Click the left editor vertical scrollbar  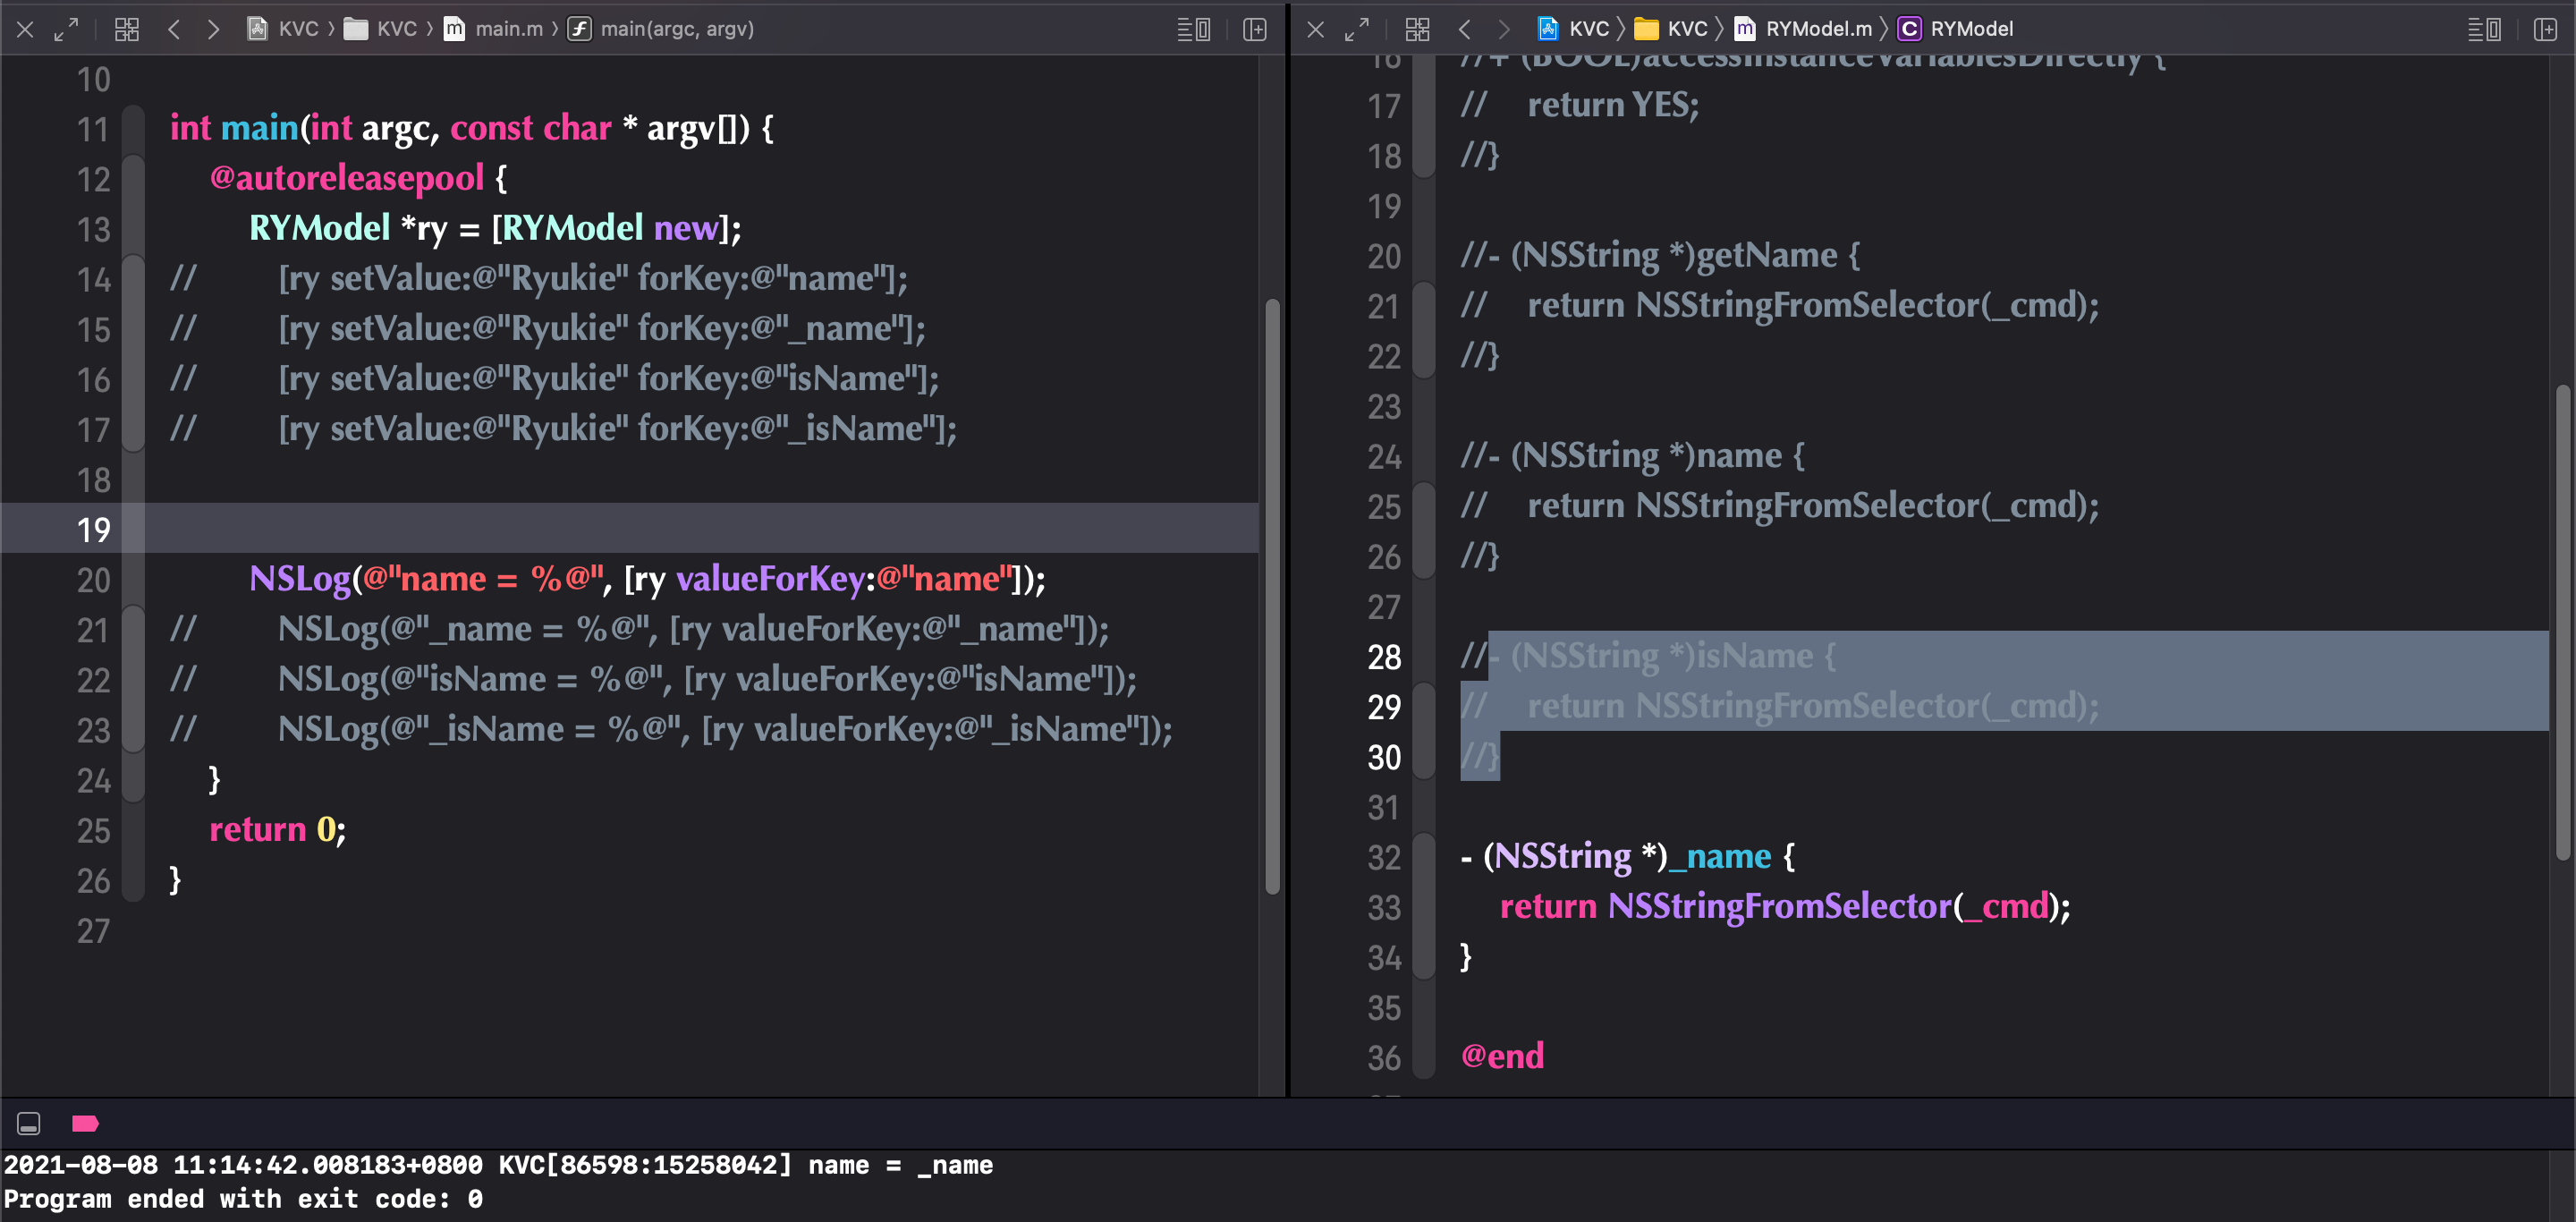pos(1272,595)
